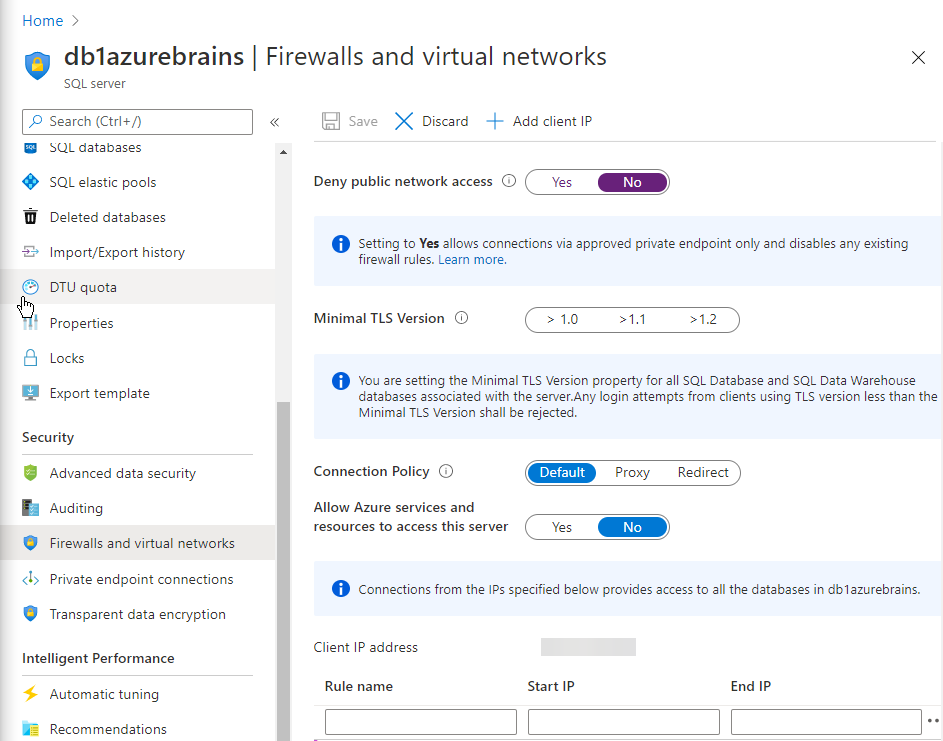
Task: Open info icon beside Deny public network access
Action: click(x=509, y=180)
